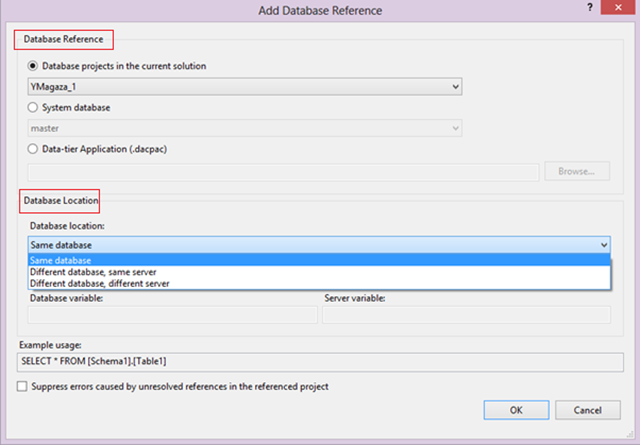The width and height of the screenshot is (640, 445).
Task: Open the help question mark icon
Action: pos(590,7)
